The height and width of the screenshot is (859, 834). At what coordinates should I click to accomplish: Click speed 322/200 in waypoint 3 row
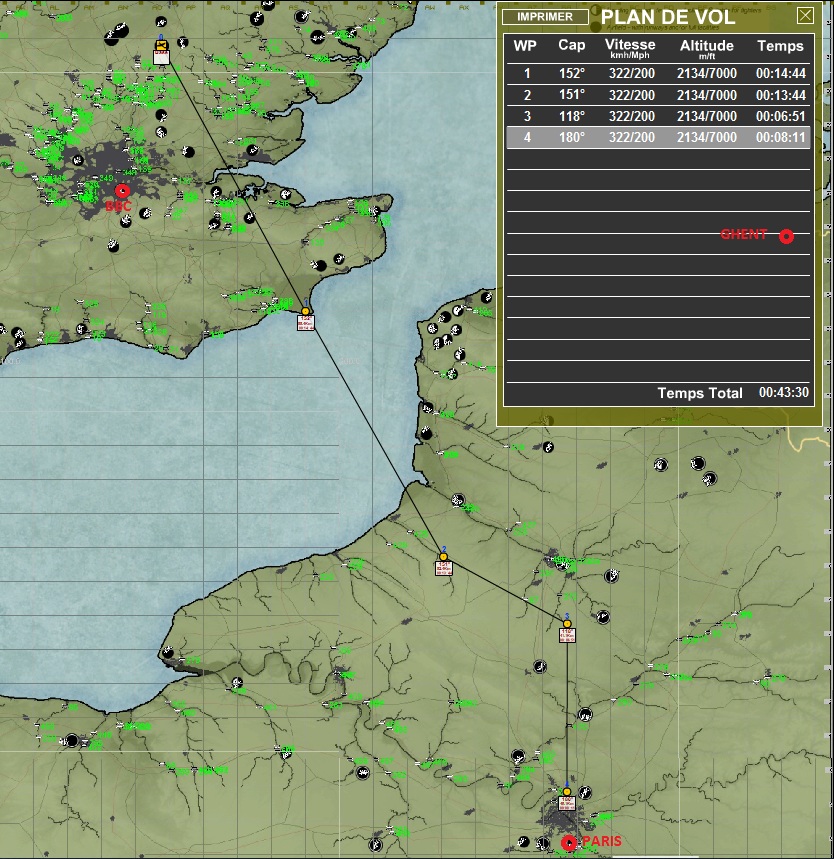point(632,116)
